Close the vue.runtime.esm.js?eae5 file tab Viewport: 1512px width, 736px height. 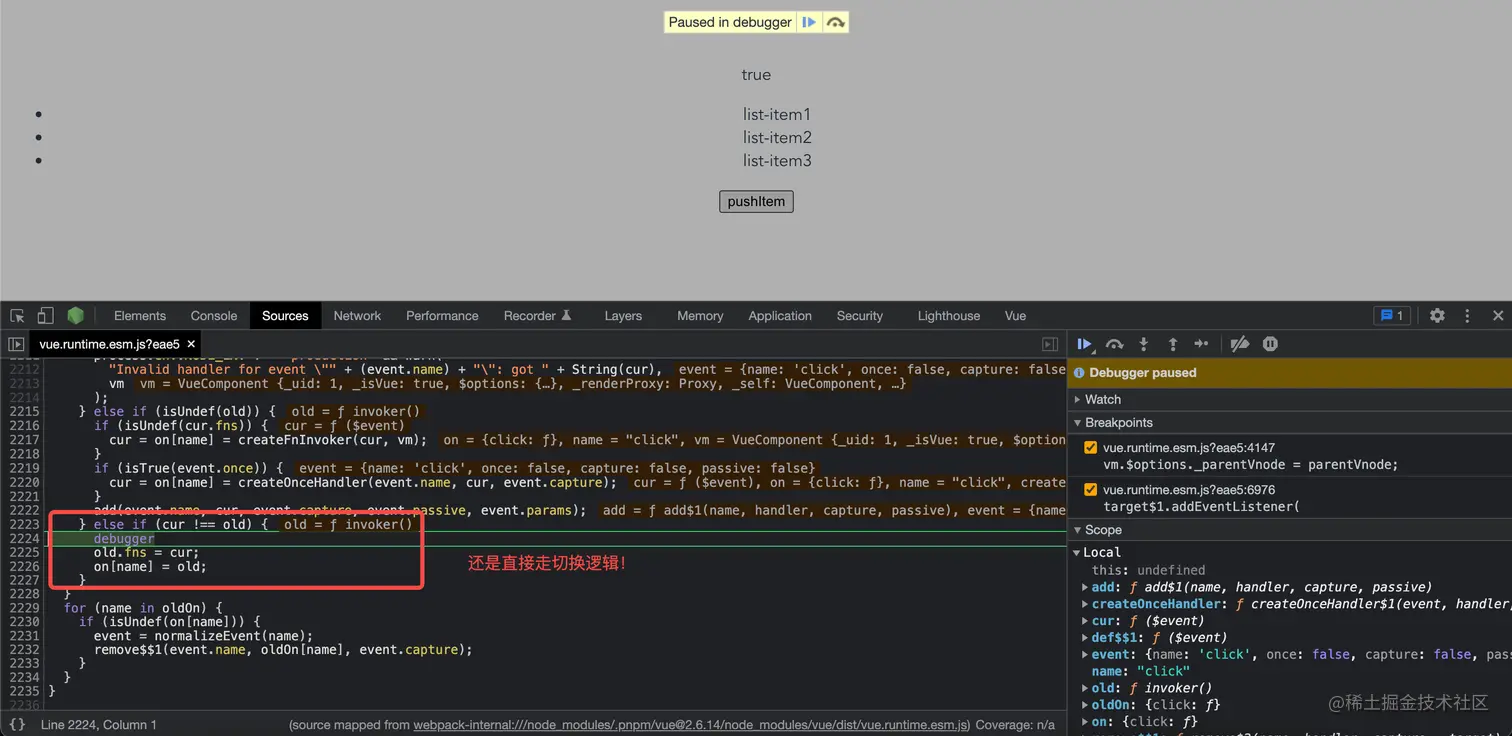pyautogui.click(x=191, y=344)
